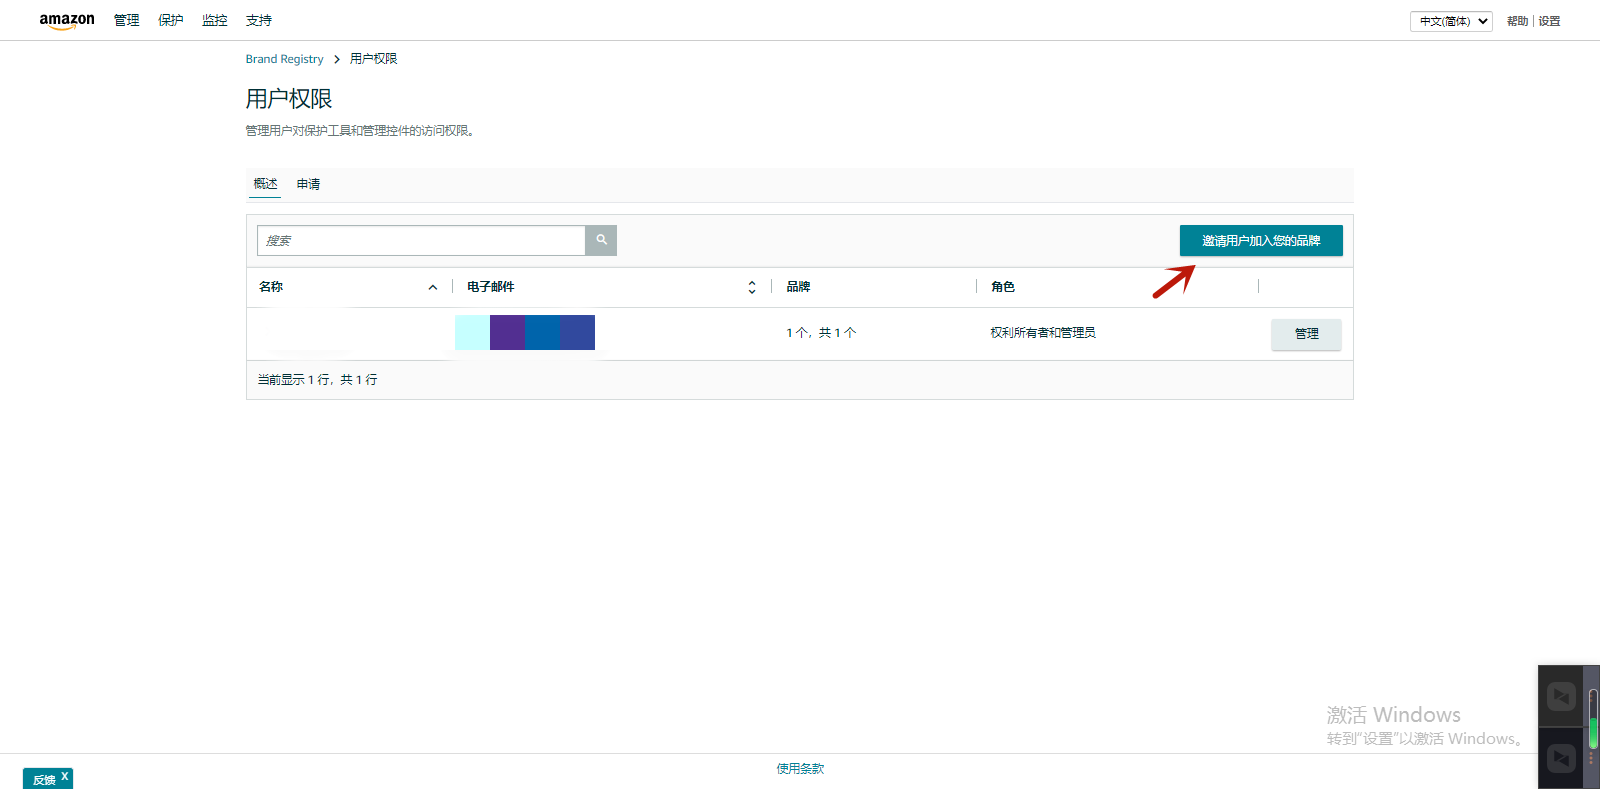Open the 设置 link
Viewport: 1600px width, 789px height.
pos(1549,21)
